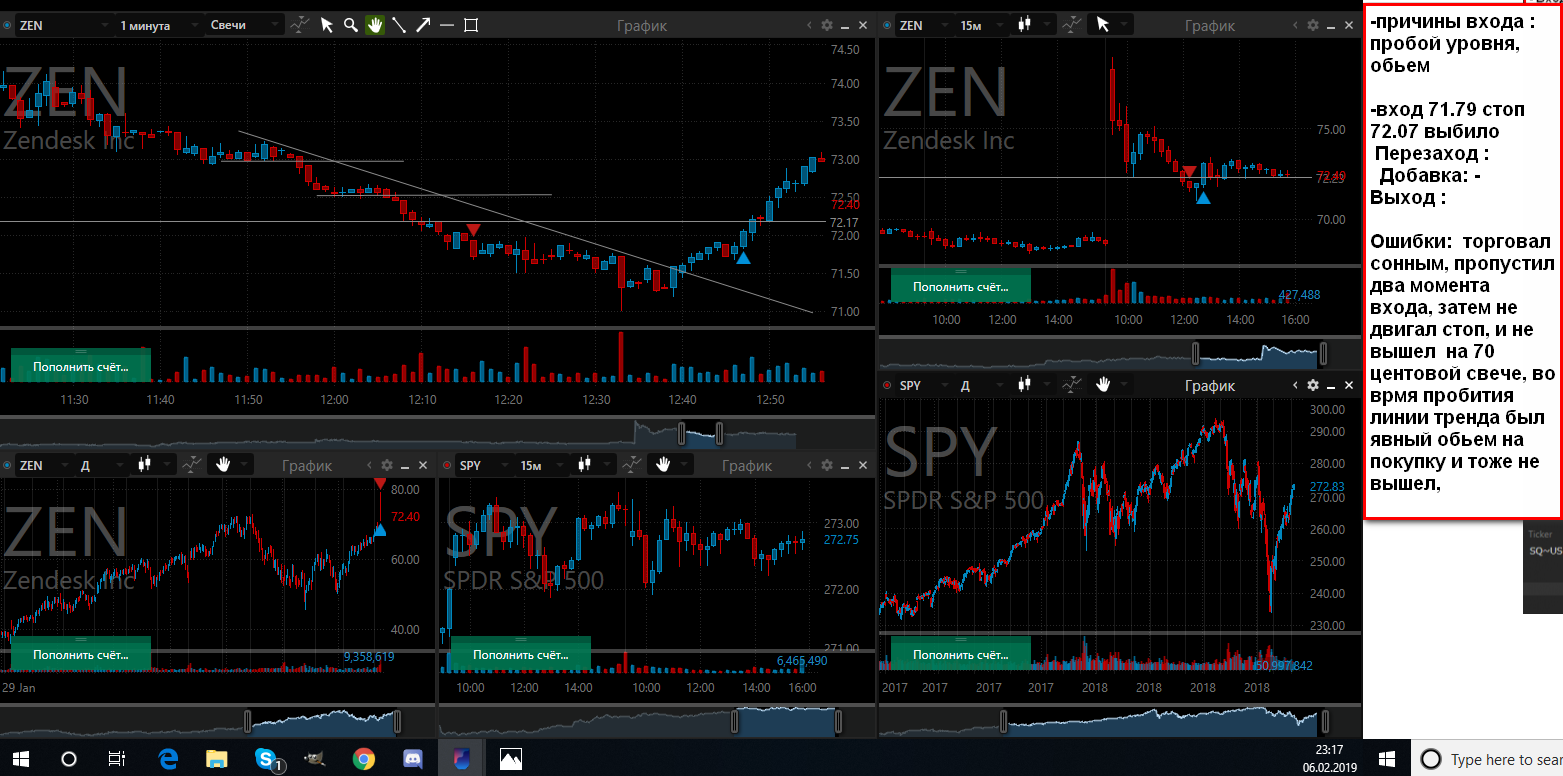1563x776 pixels.
Task: Click collapse chevron in SPY 15m chart header
Action: [x=808, y=465]
